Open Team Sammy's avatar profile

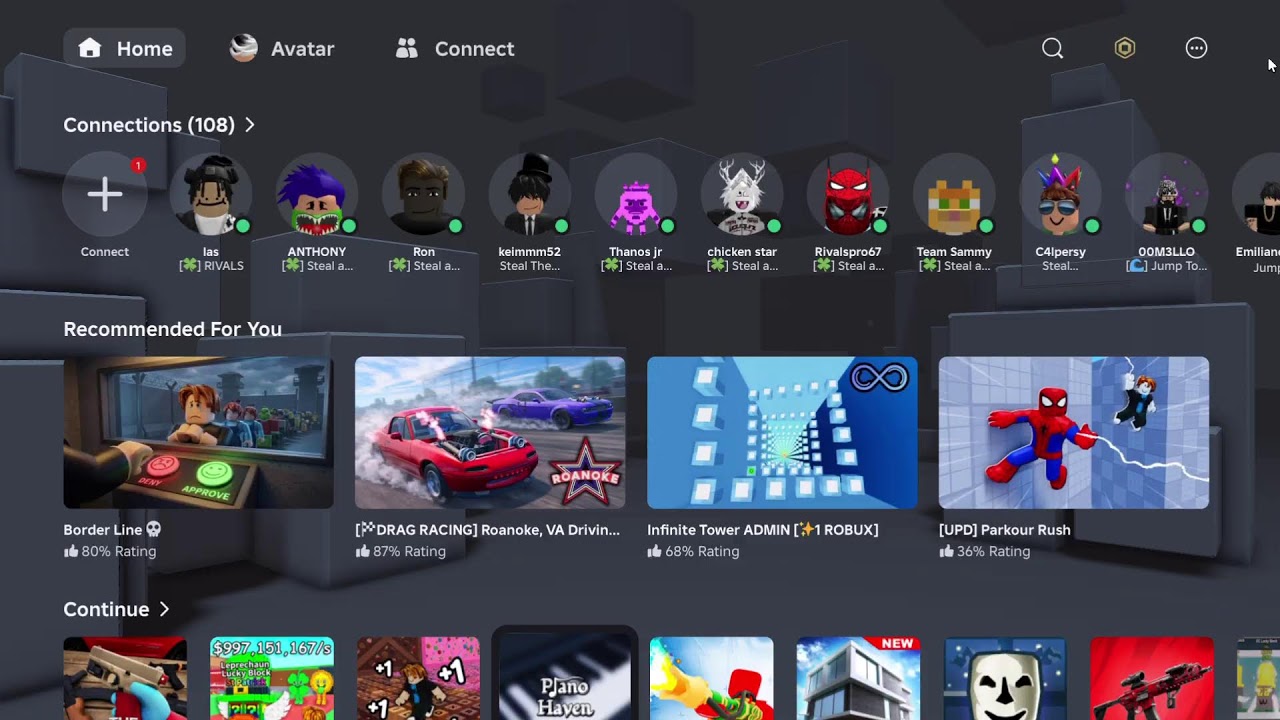954,194
